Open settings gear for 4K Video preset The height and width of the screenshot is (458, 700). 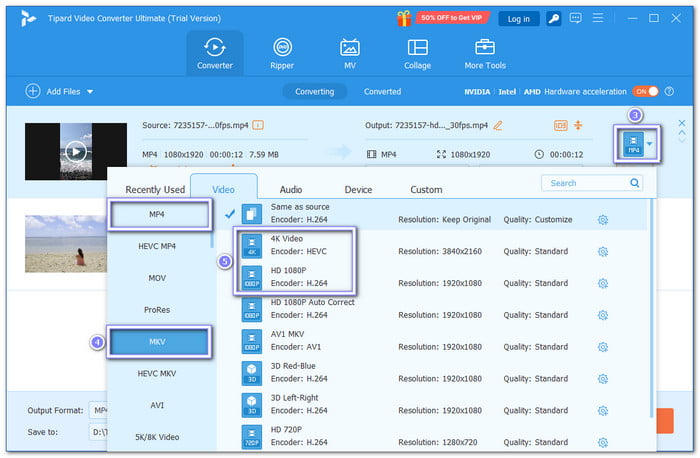coord(603,251)
